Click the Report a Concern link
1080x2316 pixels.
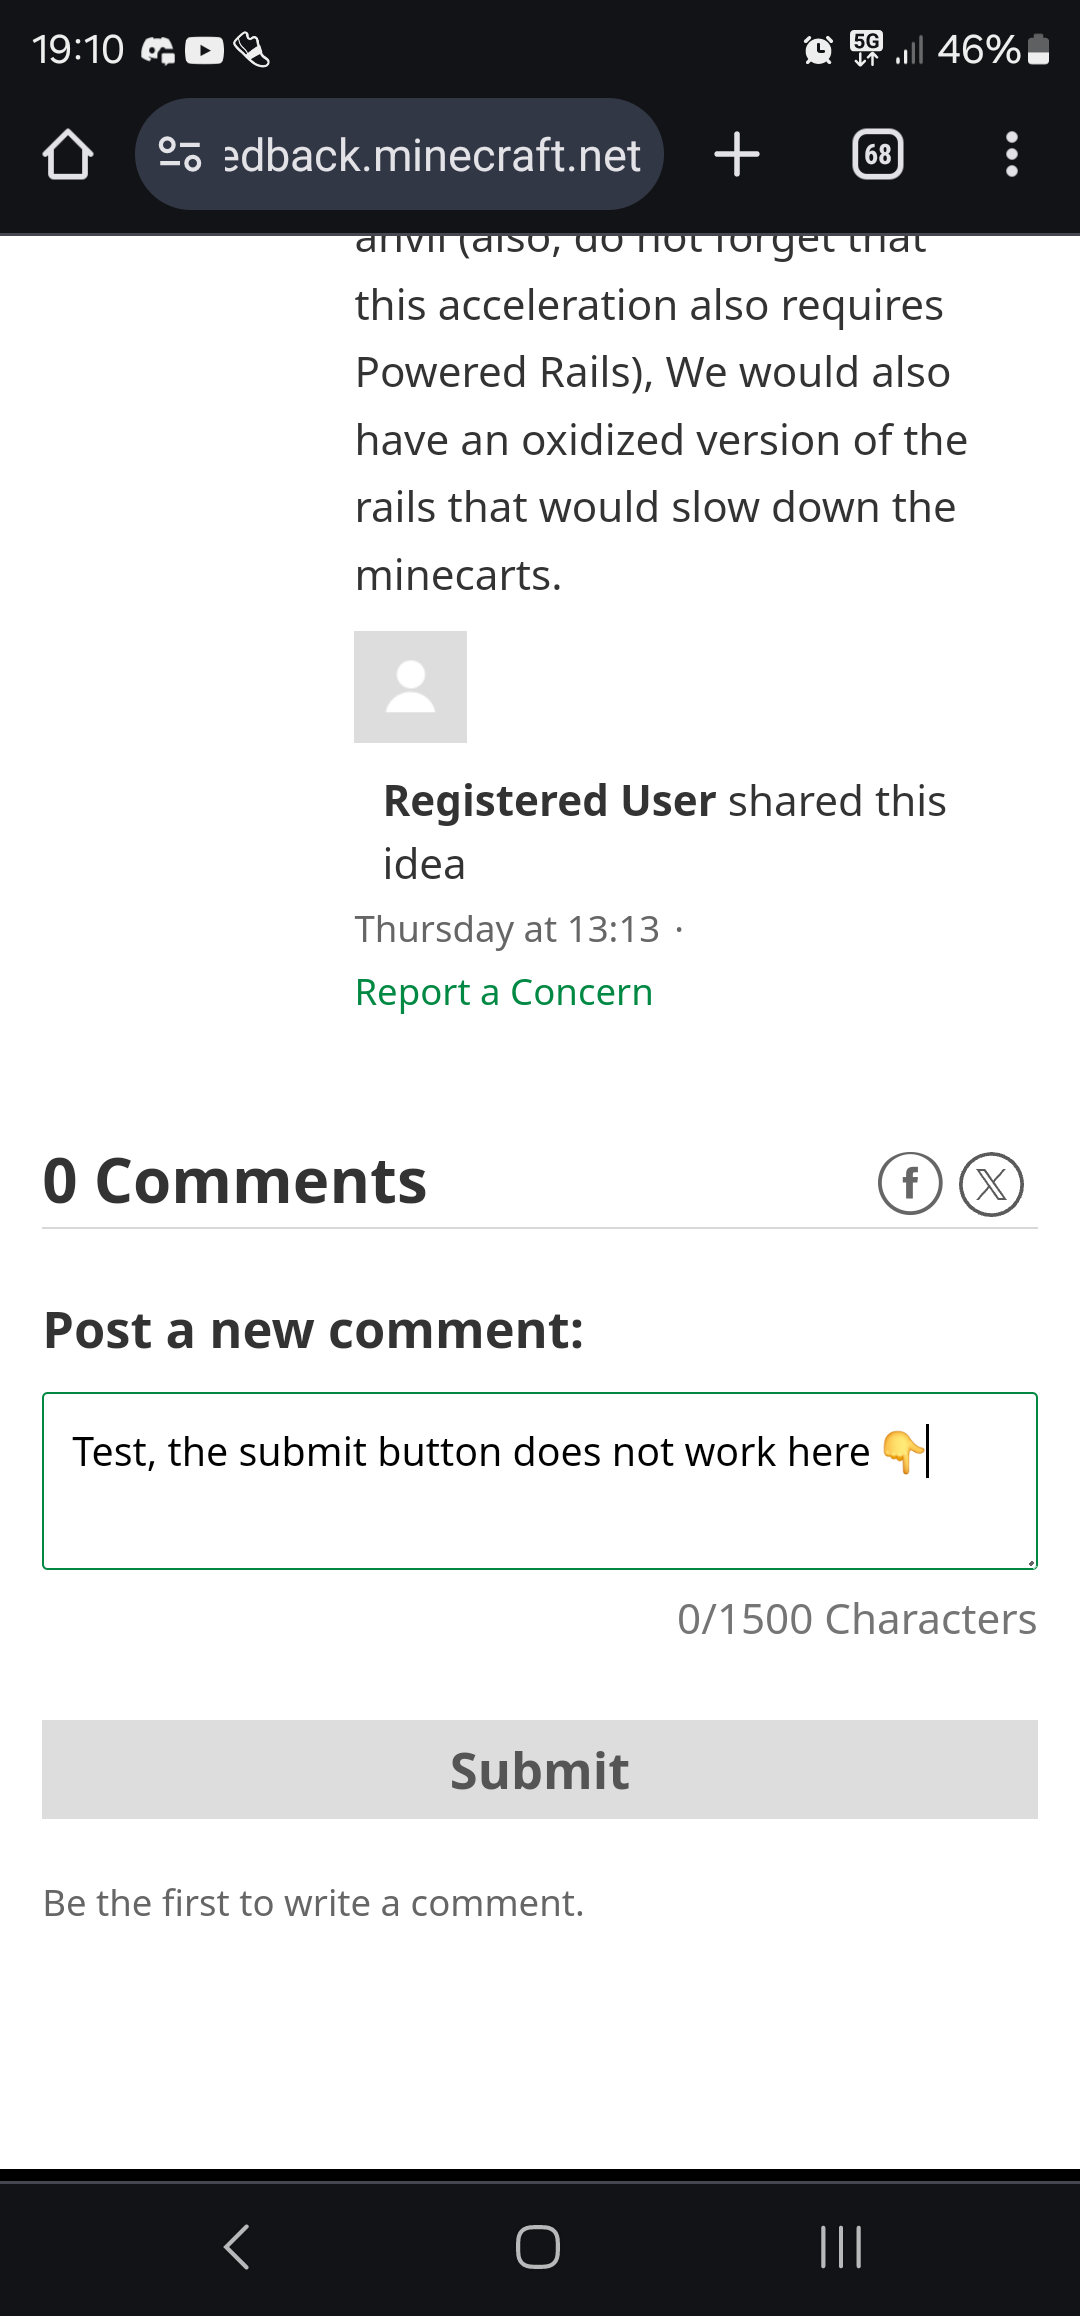(504, 992)
